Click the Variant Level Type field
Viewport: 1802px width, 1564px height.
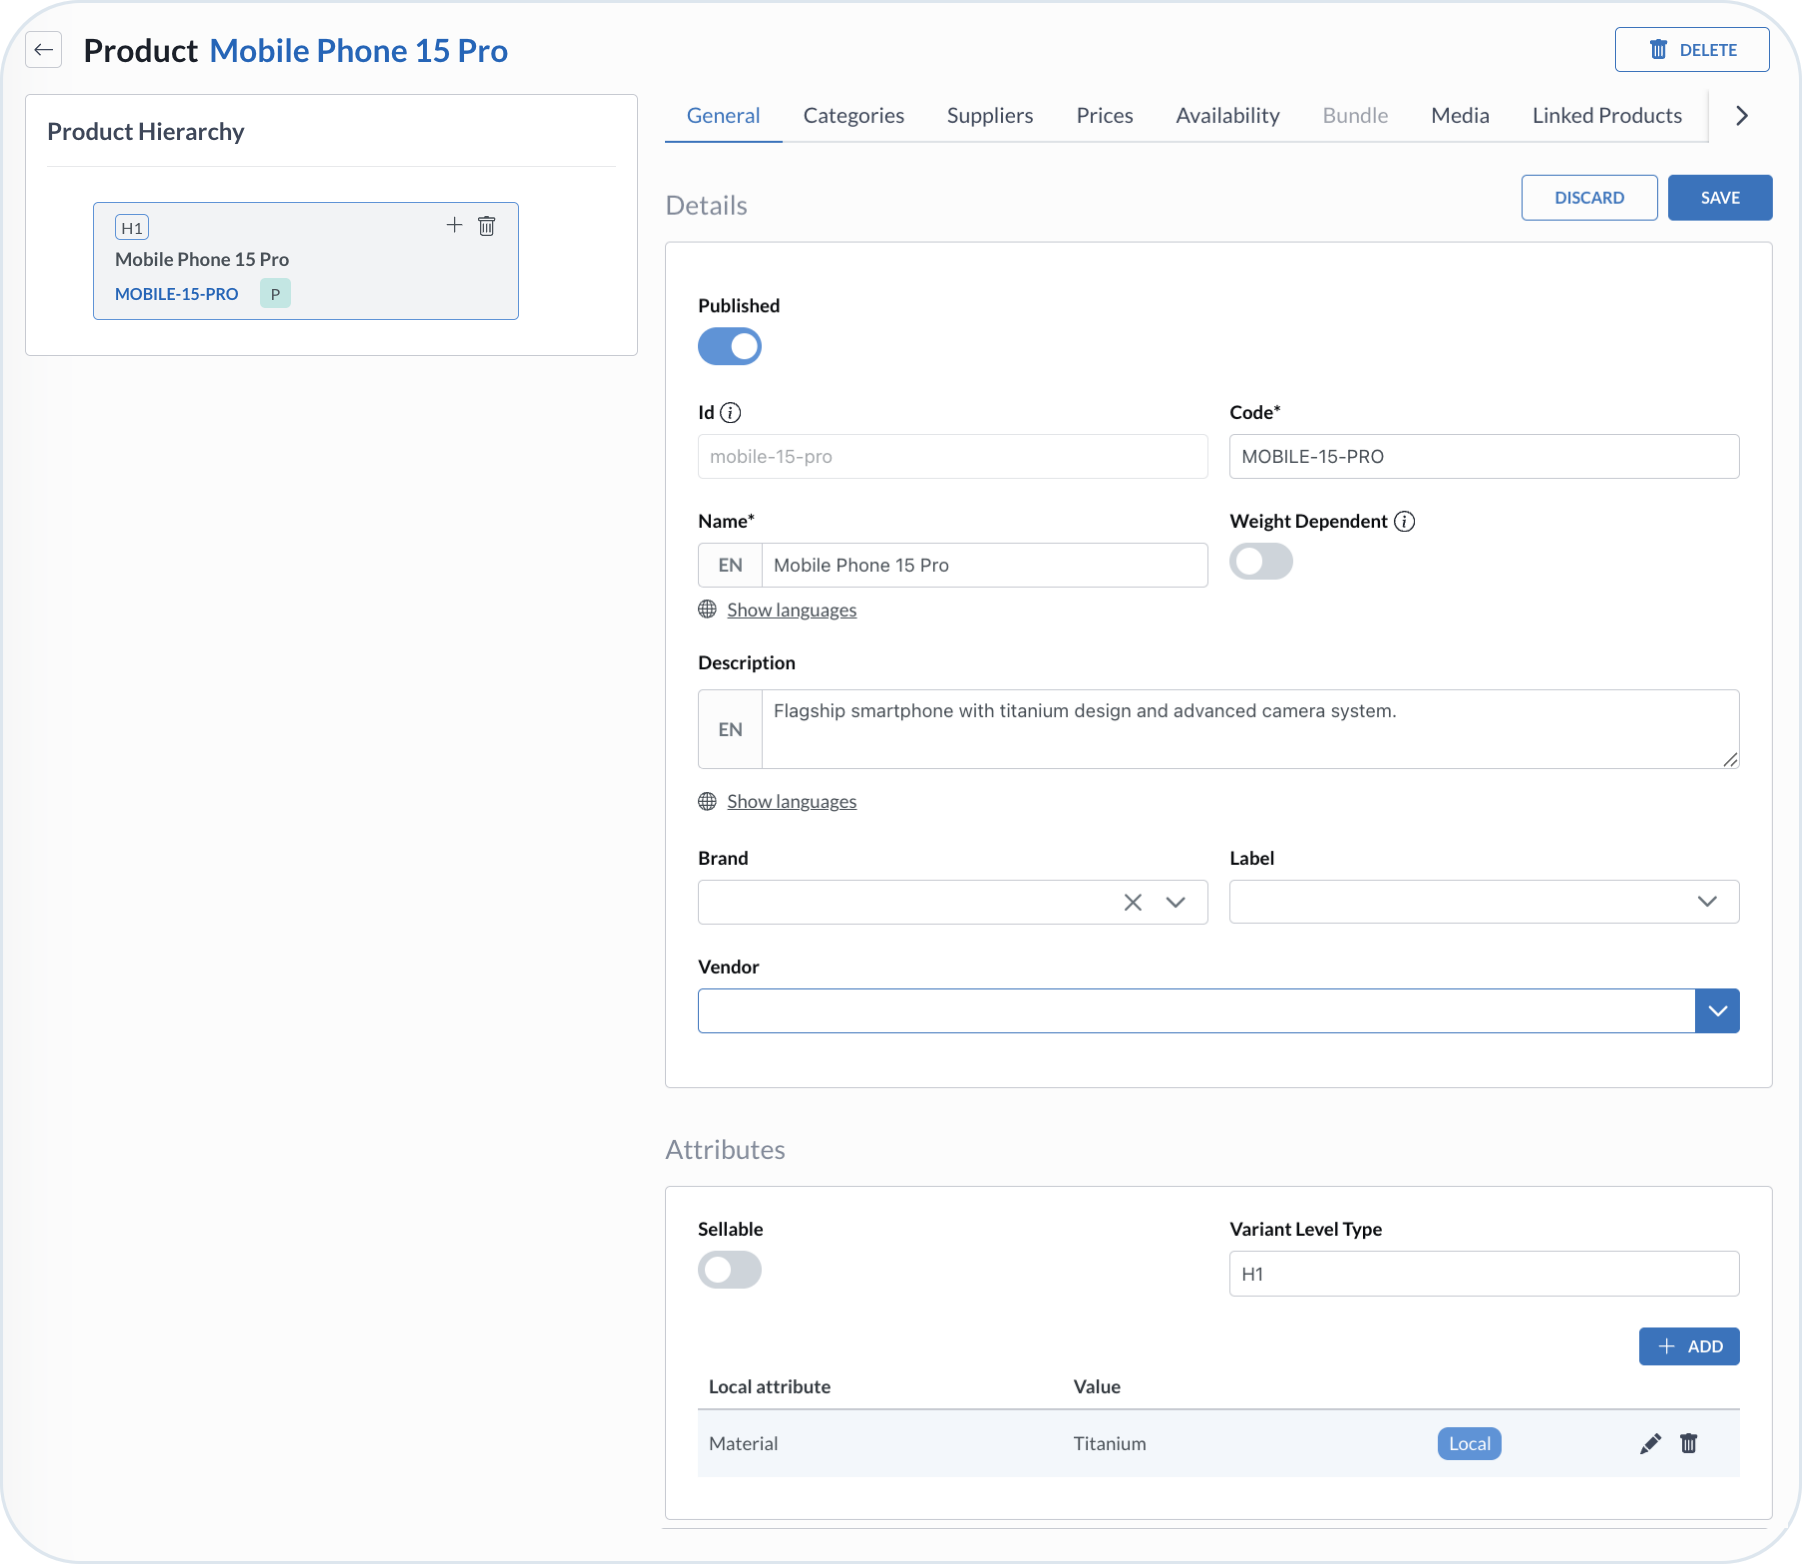tap(1484, 1274)
